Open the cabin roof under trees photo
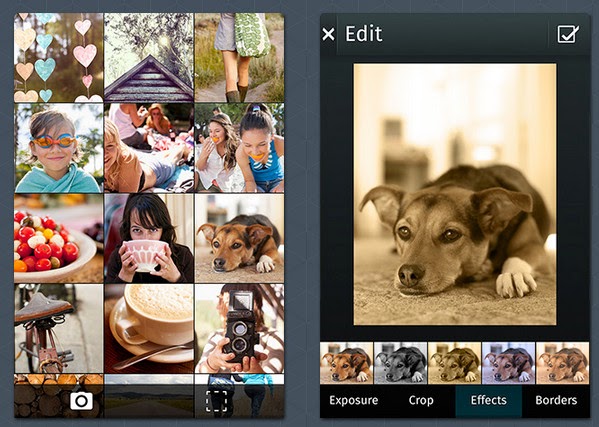 [x=149, y=58]
